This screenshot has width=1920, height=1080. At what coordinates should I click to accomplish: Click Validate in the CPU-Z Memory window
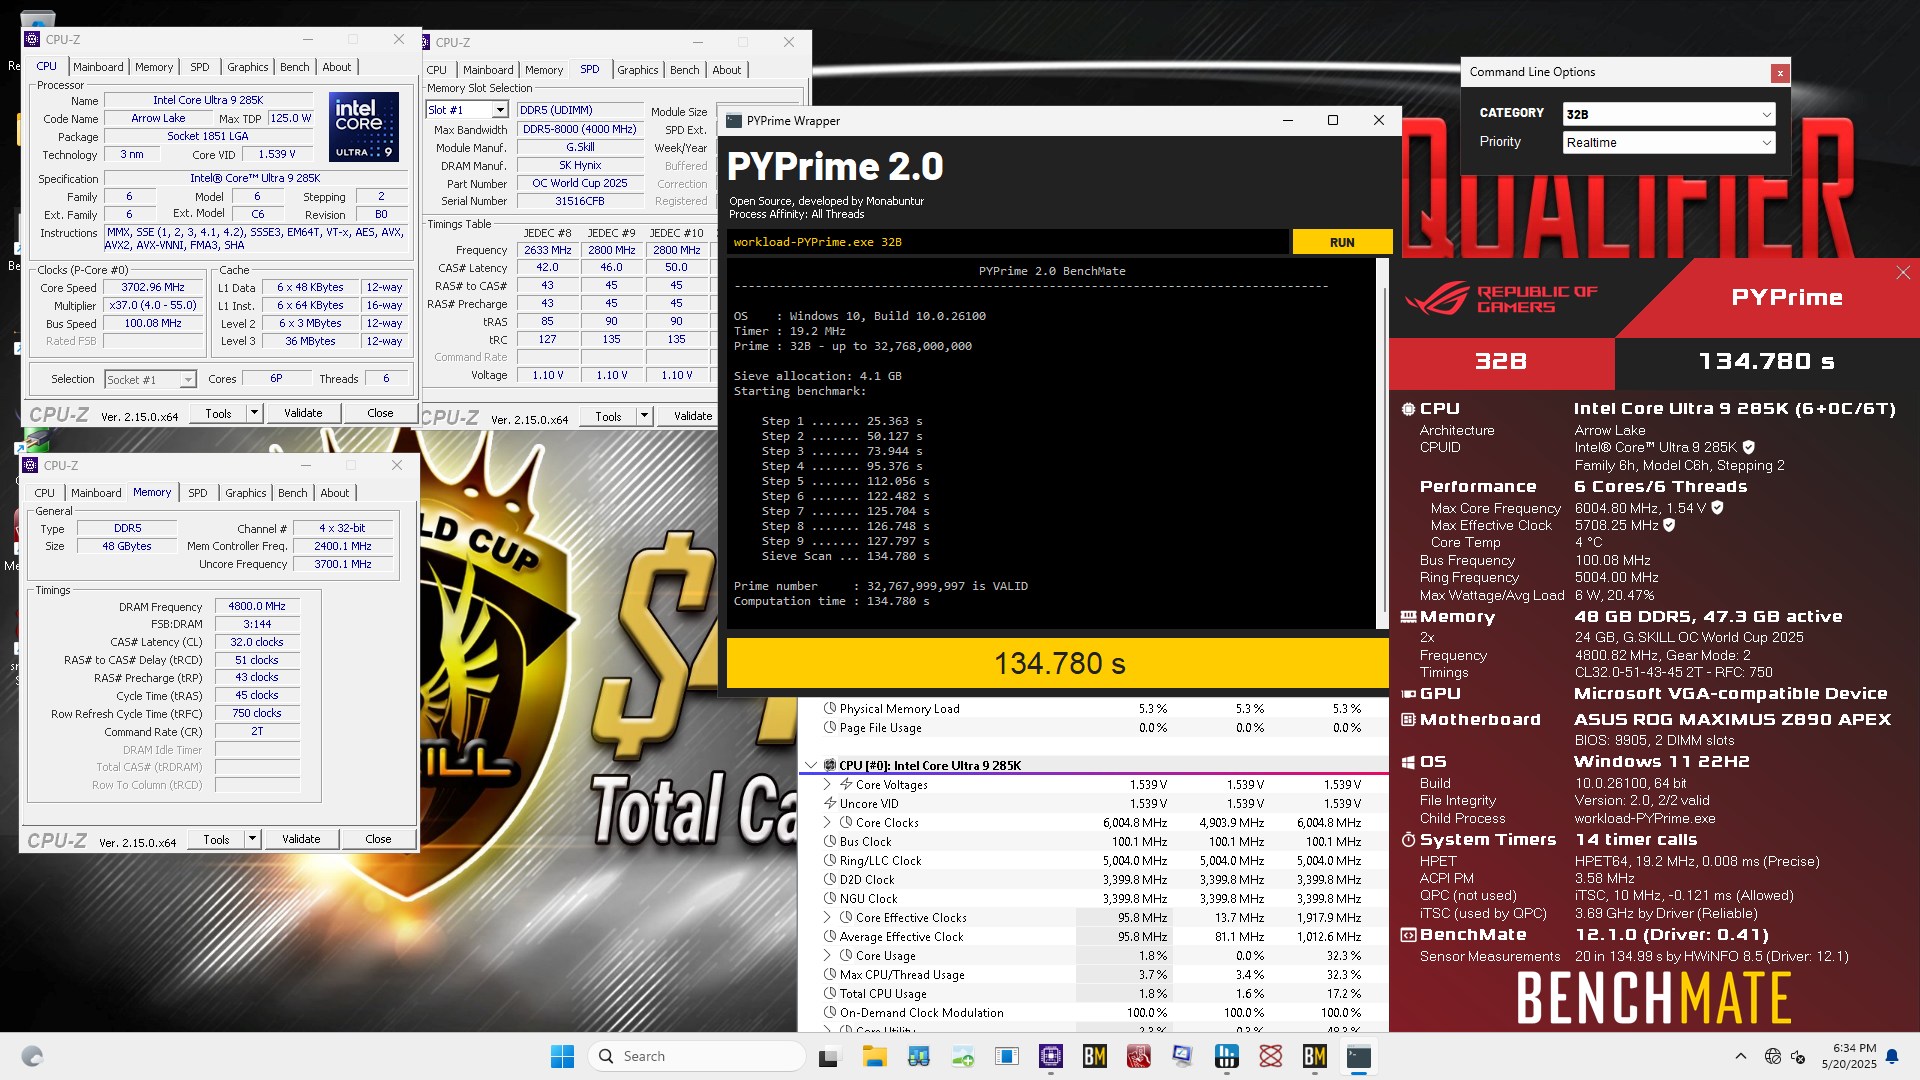[x=301, y=839]
